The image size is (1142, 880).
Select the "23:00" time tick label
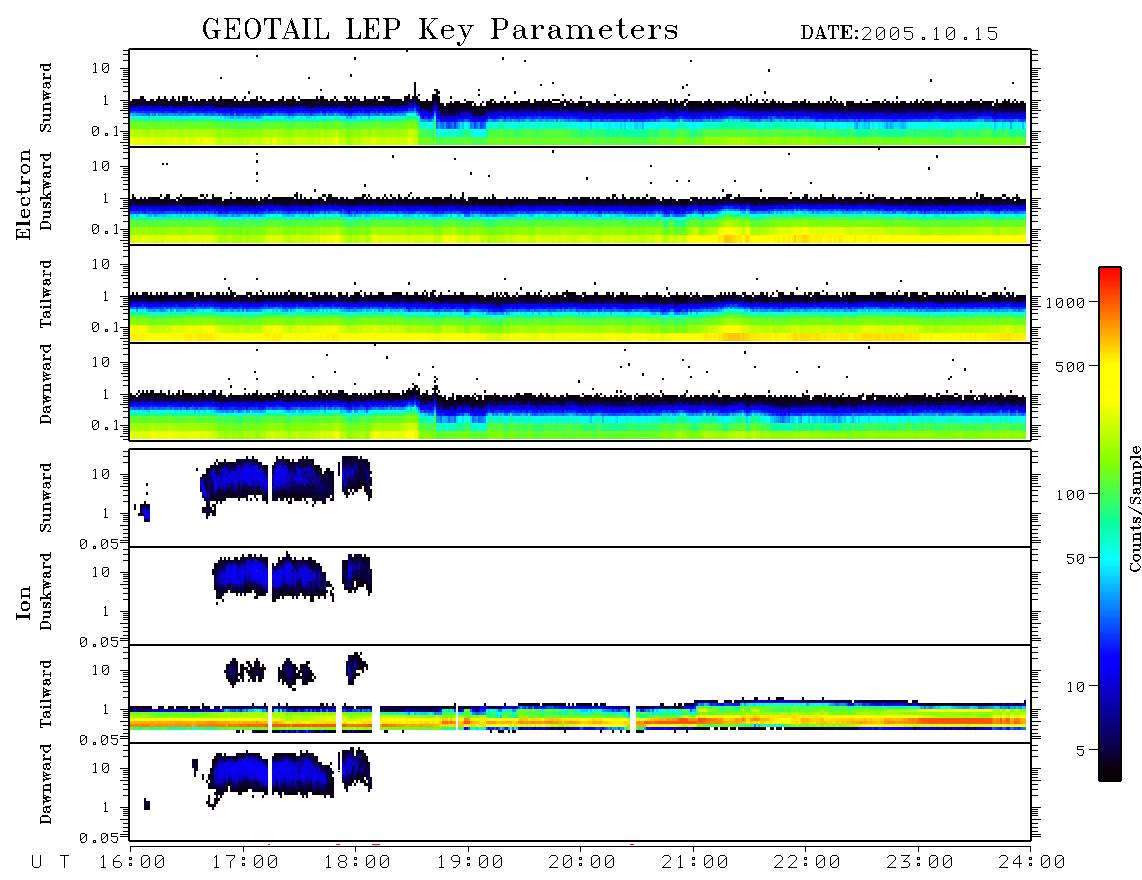(920, 863)
